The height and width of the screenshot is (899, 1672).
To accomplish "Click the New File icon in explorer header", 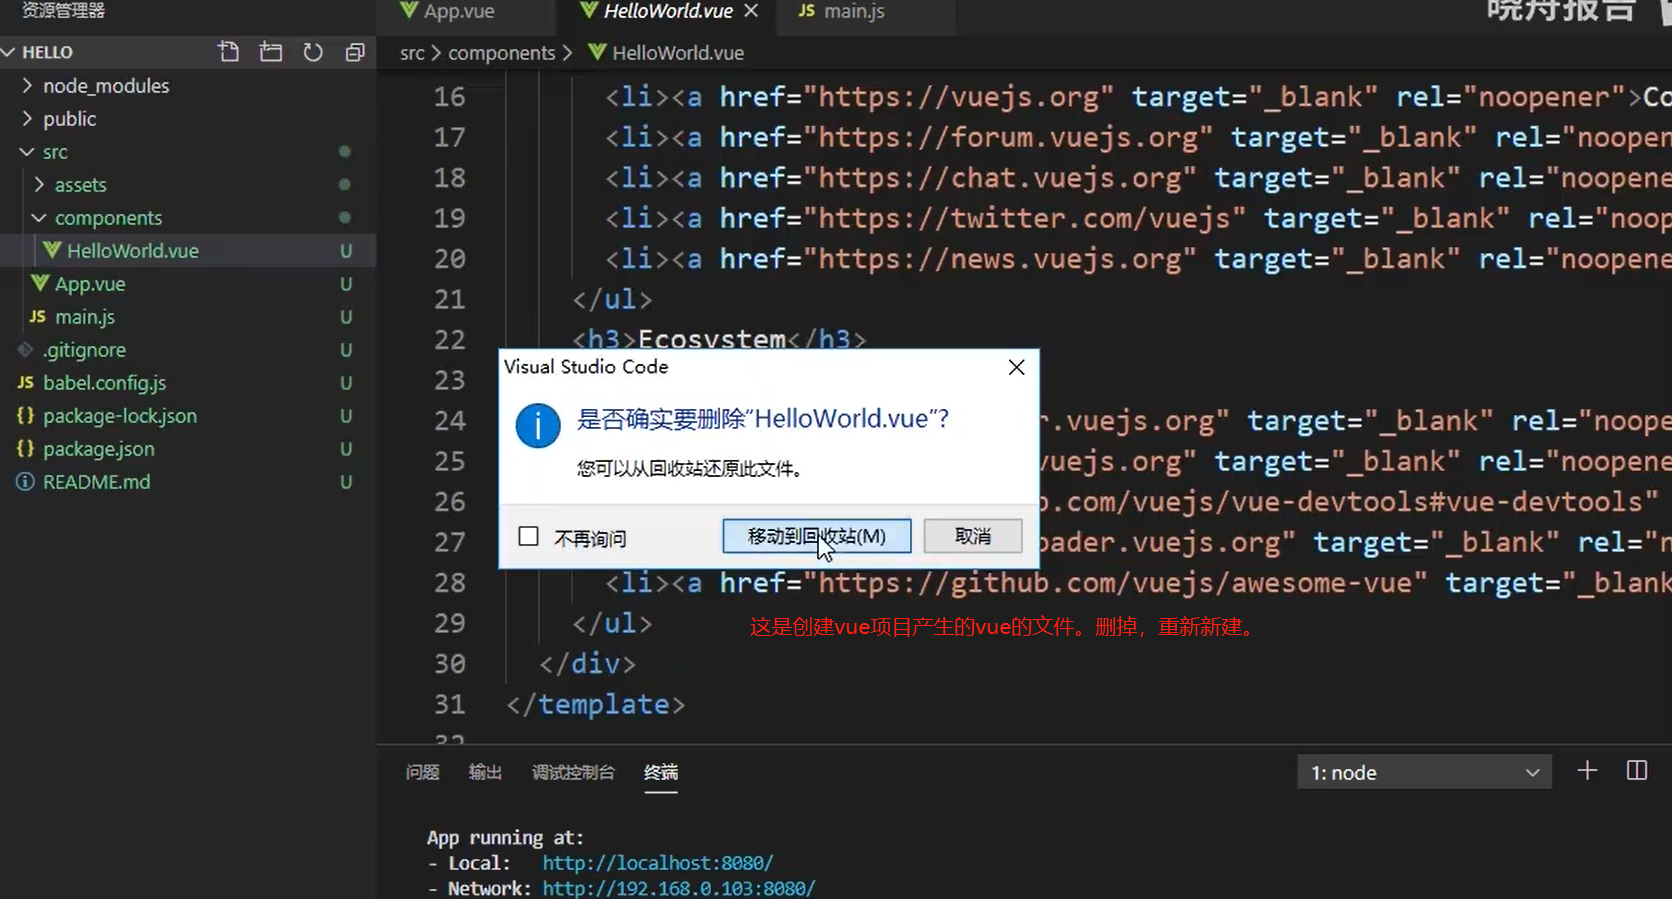I will pos(229,52).
